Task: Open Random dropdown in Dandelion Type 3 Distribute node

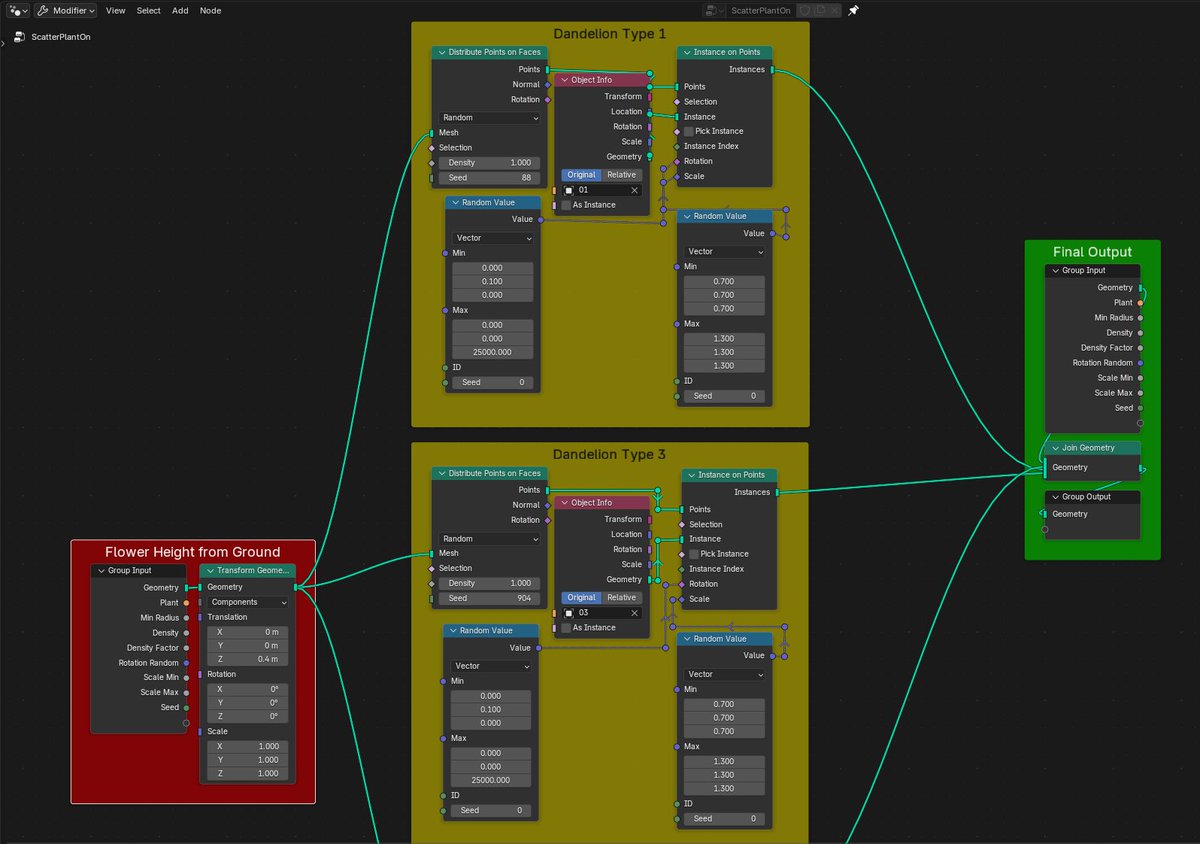Action: point(489,538)
